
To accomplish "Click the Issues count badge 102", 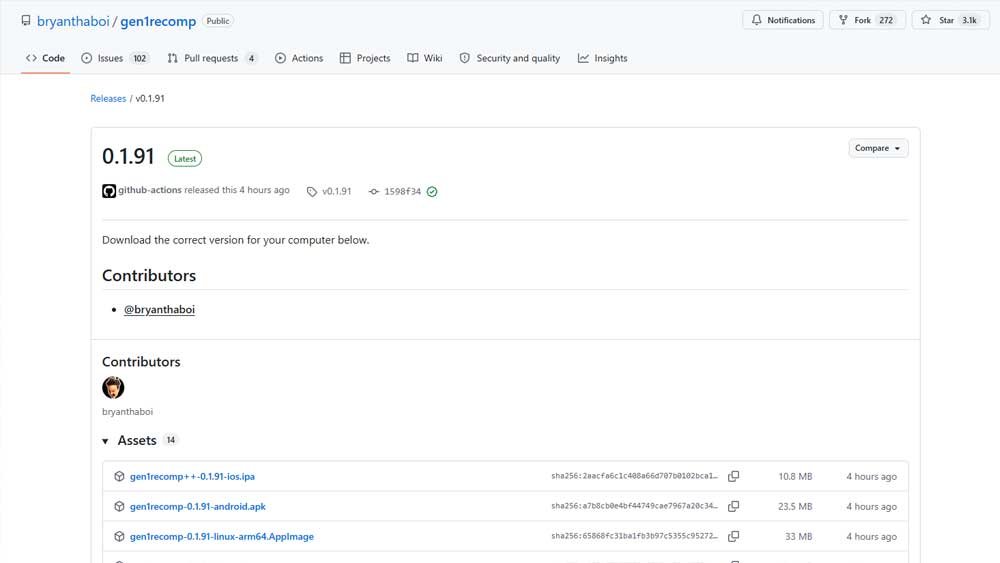I will point(140,58).
